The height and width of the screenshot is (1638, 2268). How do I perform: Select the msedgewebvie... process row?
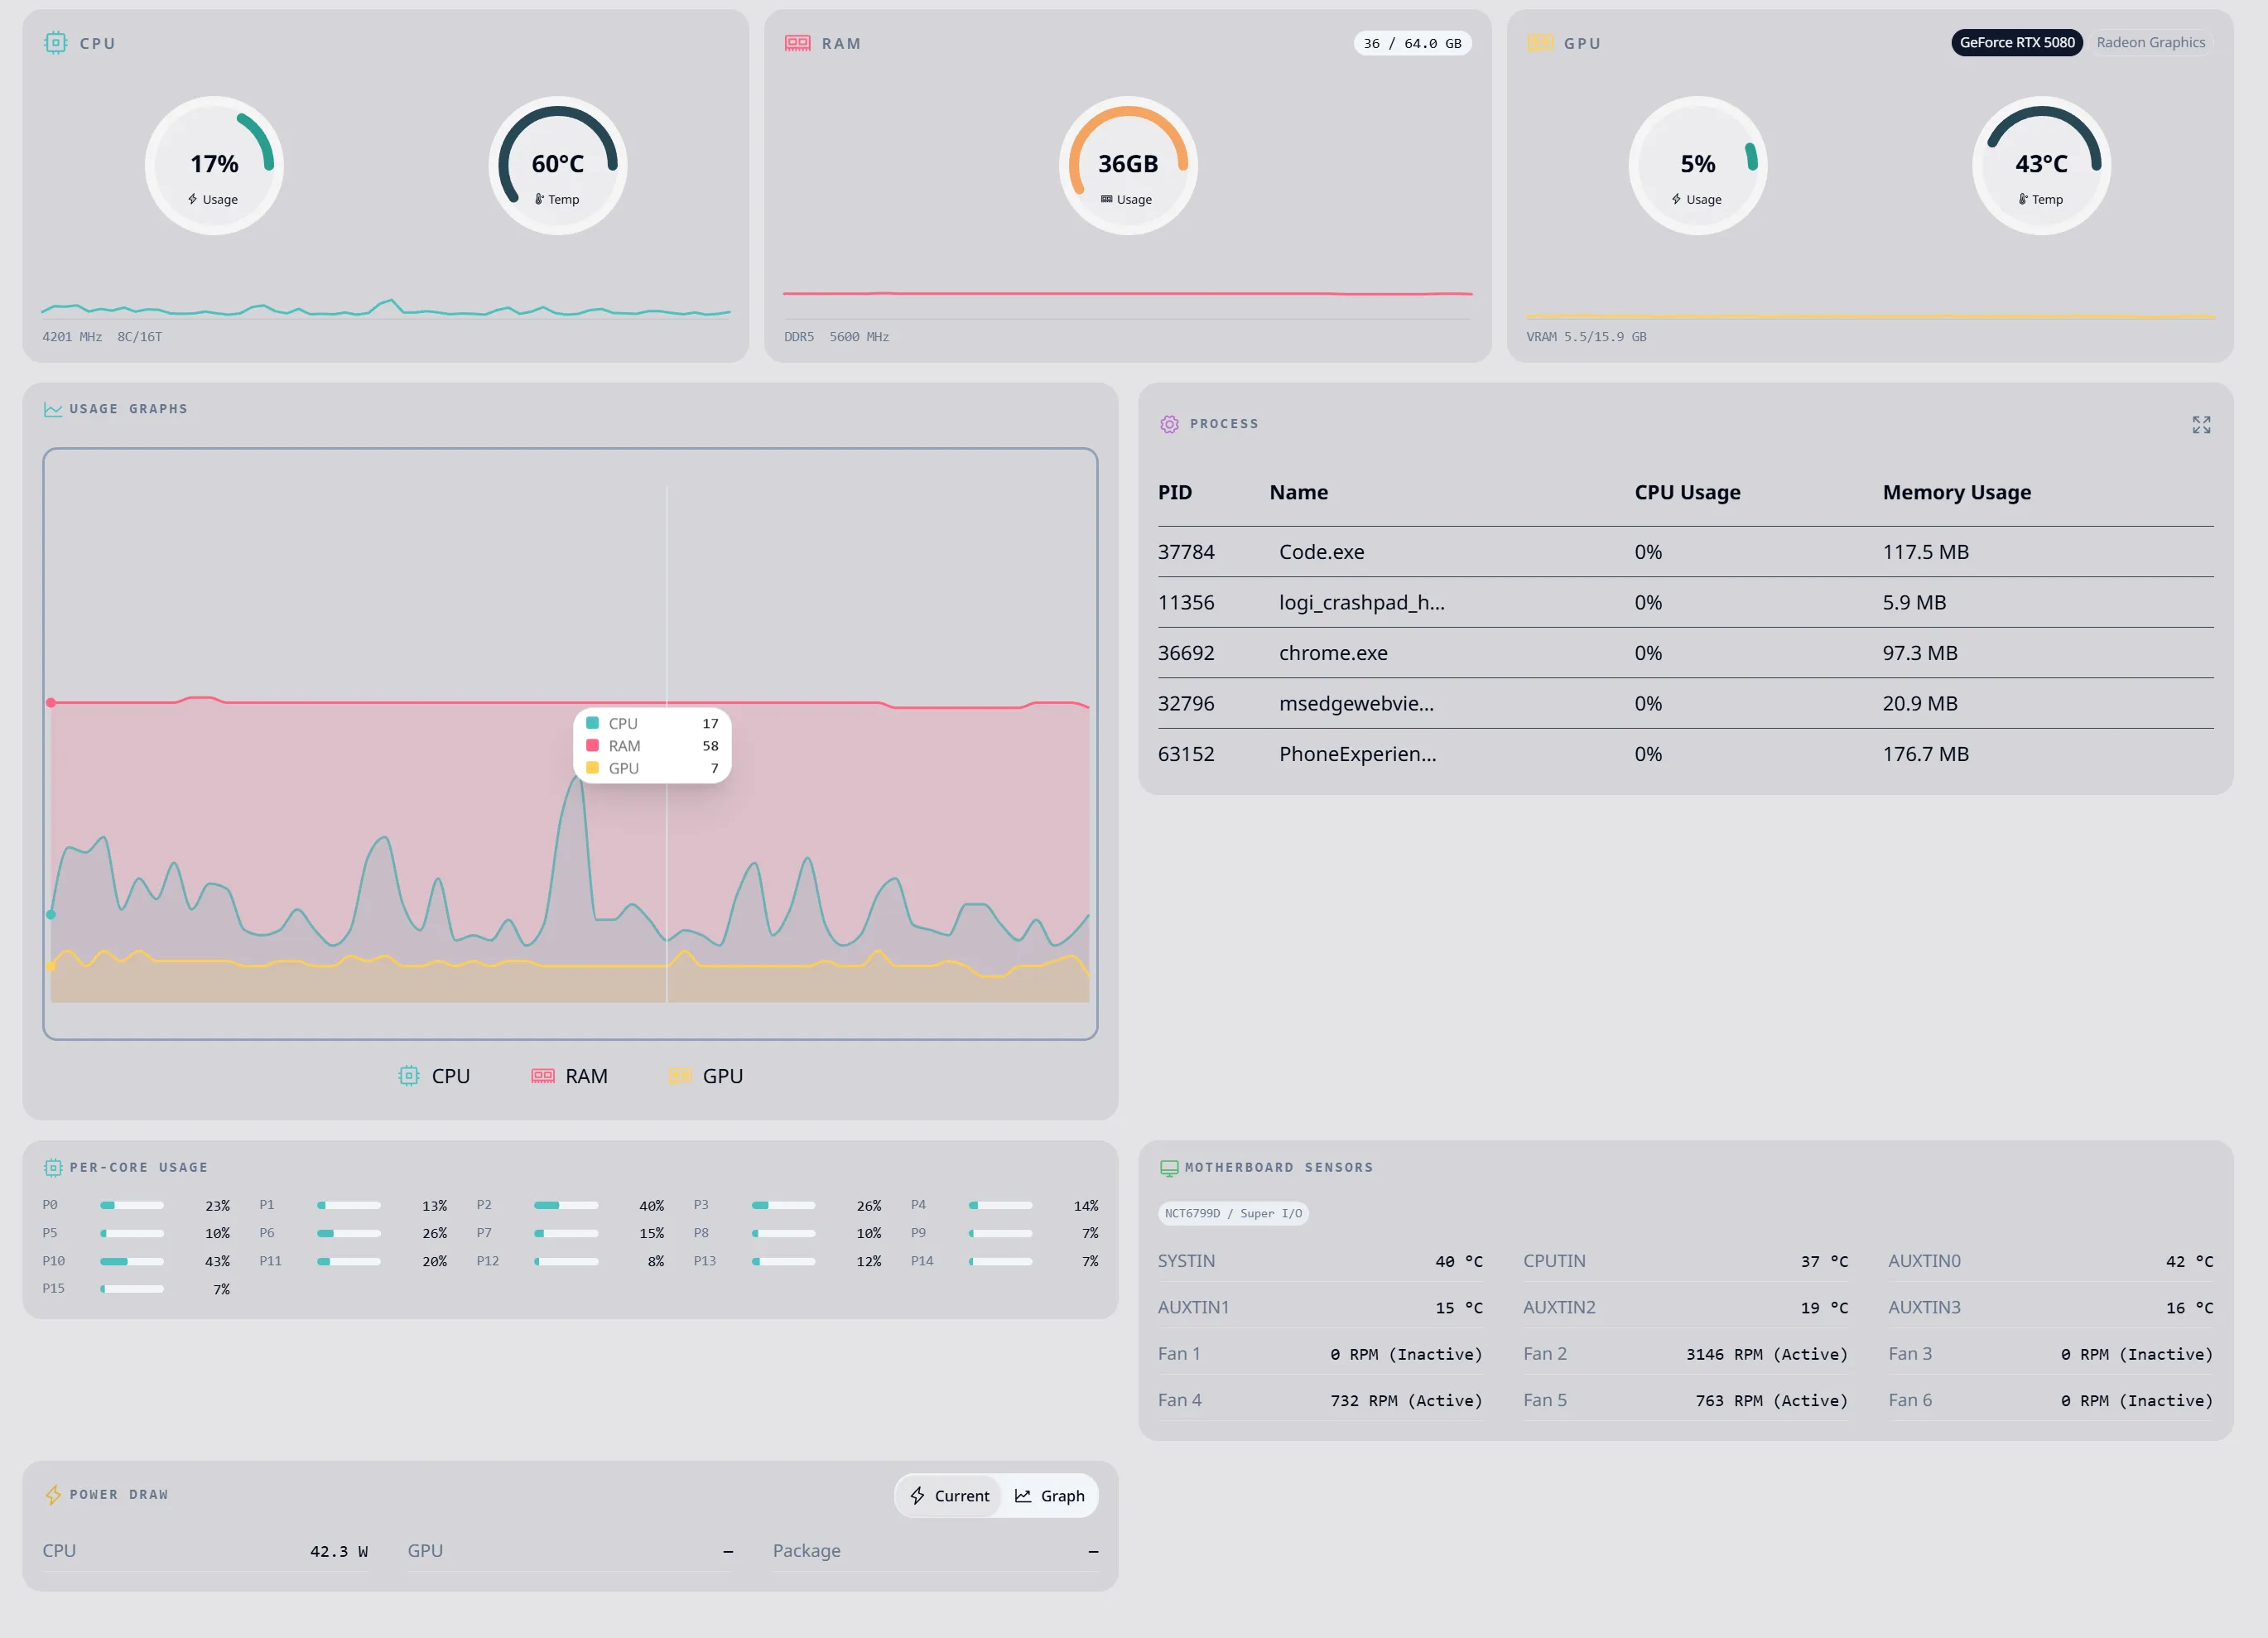point(1685,704)
